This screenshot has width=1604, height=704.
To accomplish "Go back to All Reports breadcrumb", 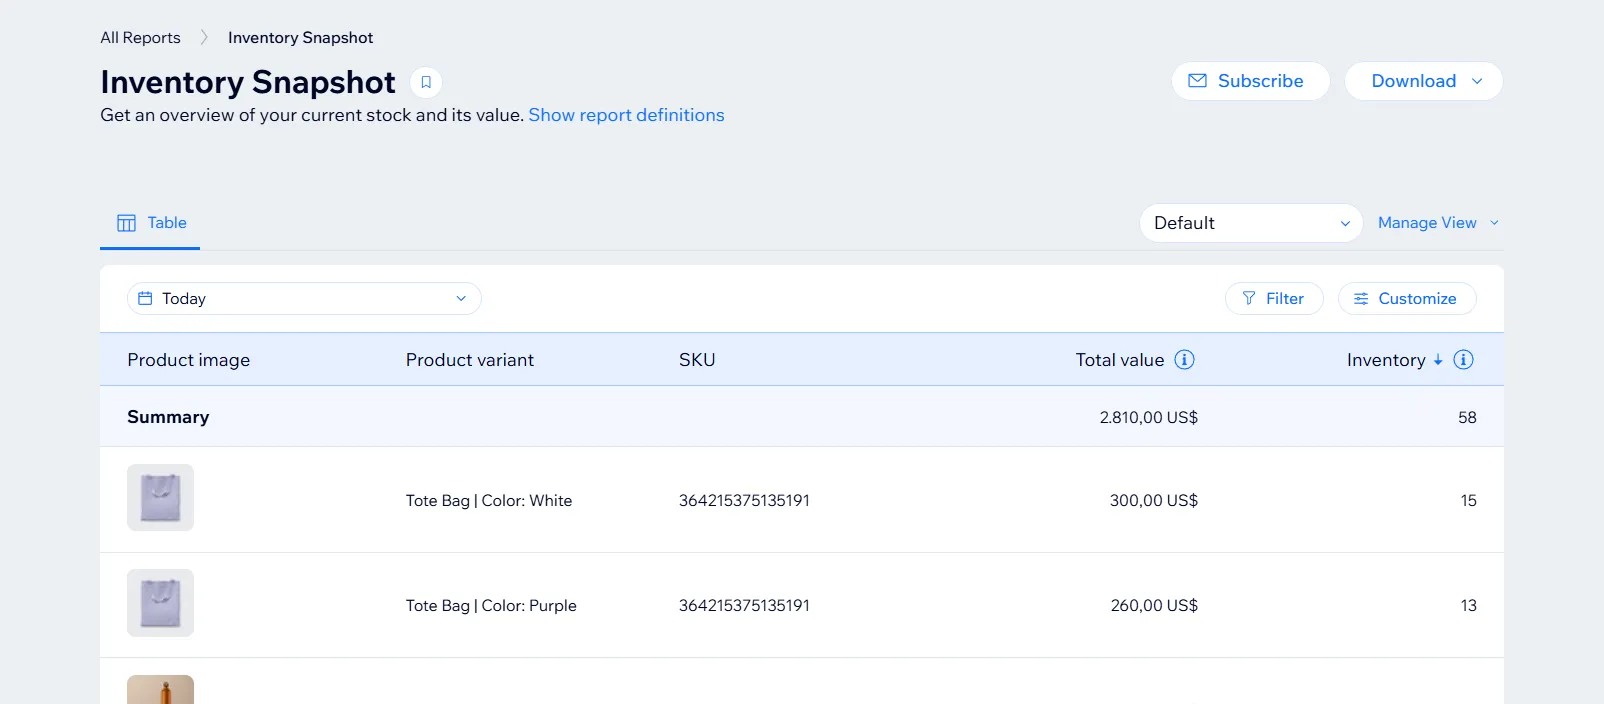I will click(140, 38).
